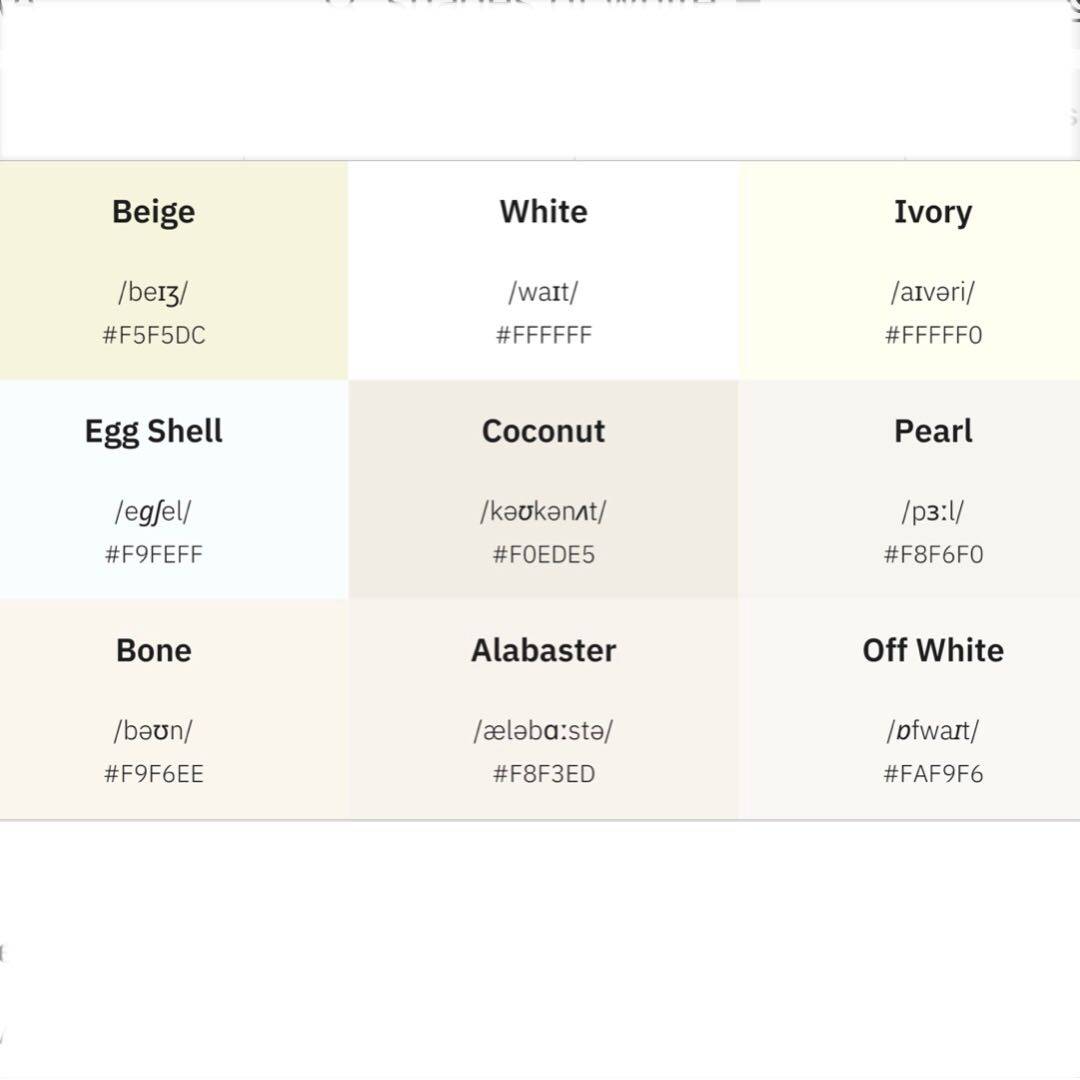Click the Egg Shell color heading
1080x1080 pixels.
(x=153, y=431)
